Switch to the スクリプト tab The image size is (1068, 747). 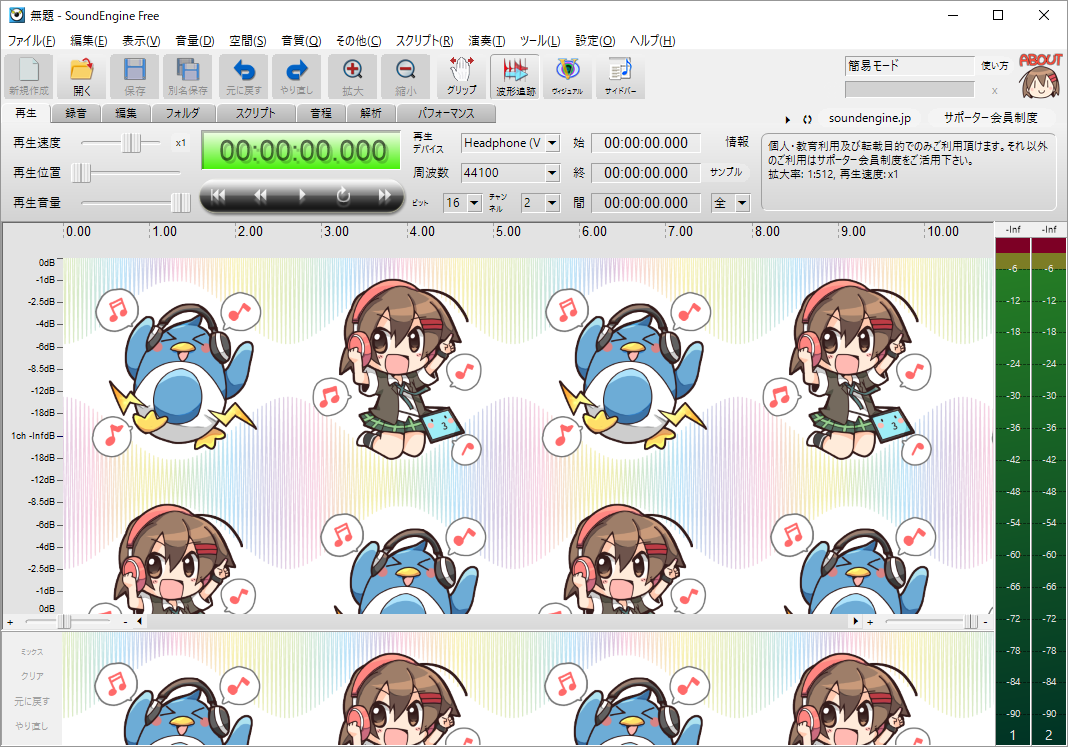[x=256, y=113]
